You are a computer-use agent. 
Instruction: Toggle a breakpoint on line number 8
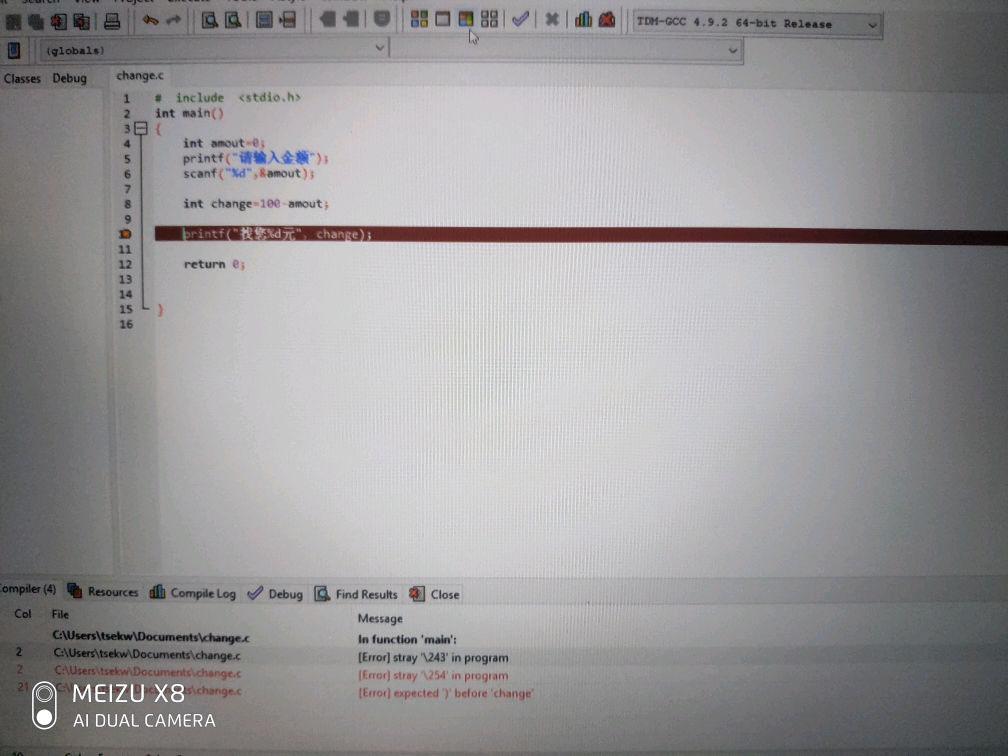point(127,204)
